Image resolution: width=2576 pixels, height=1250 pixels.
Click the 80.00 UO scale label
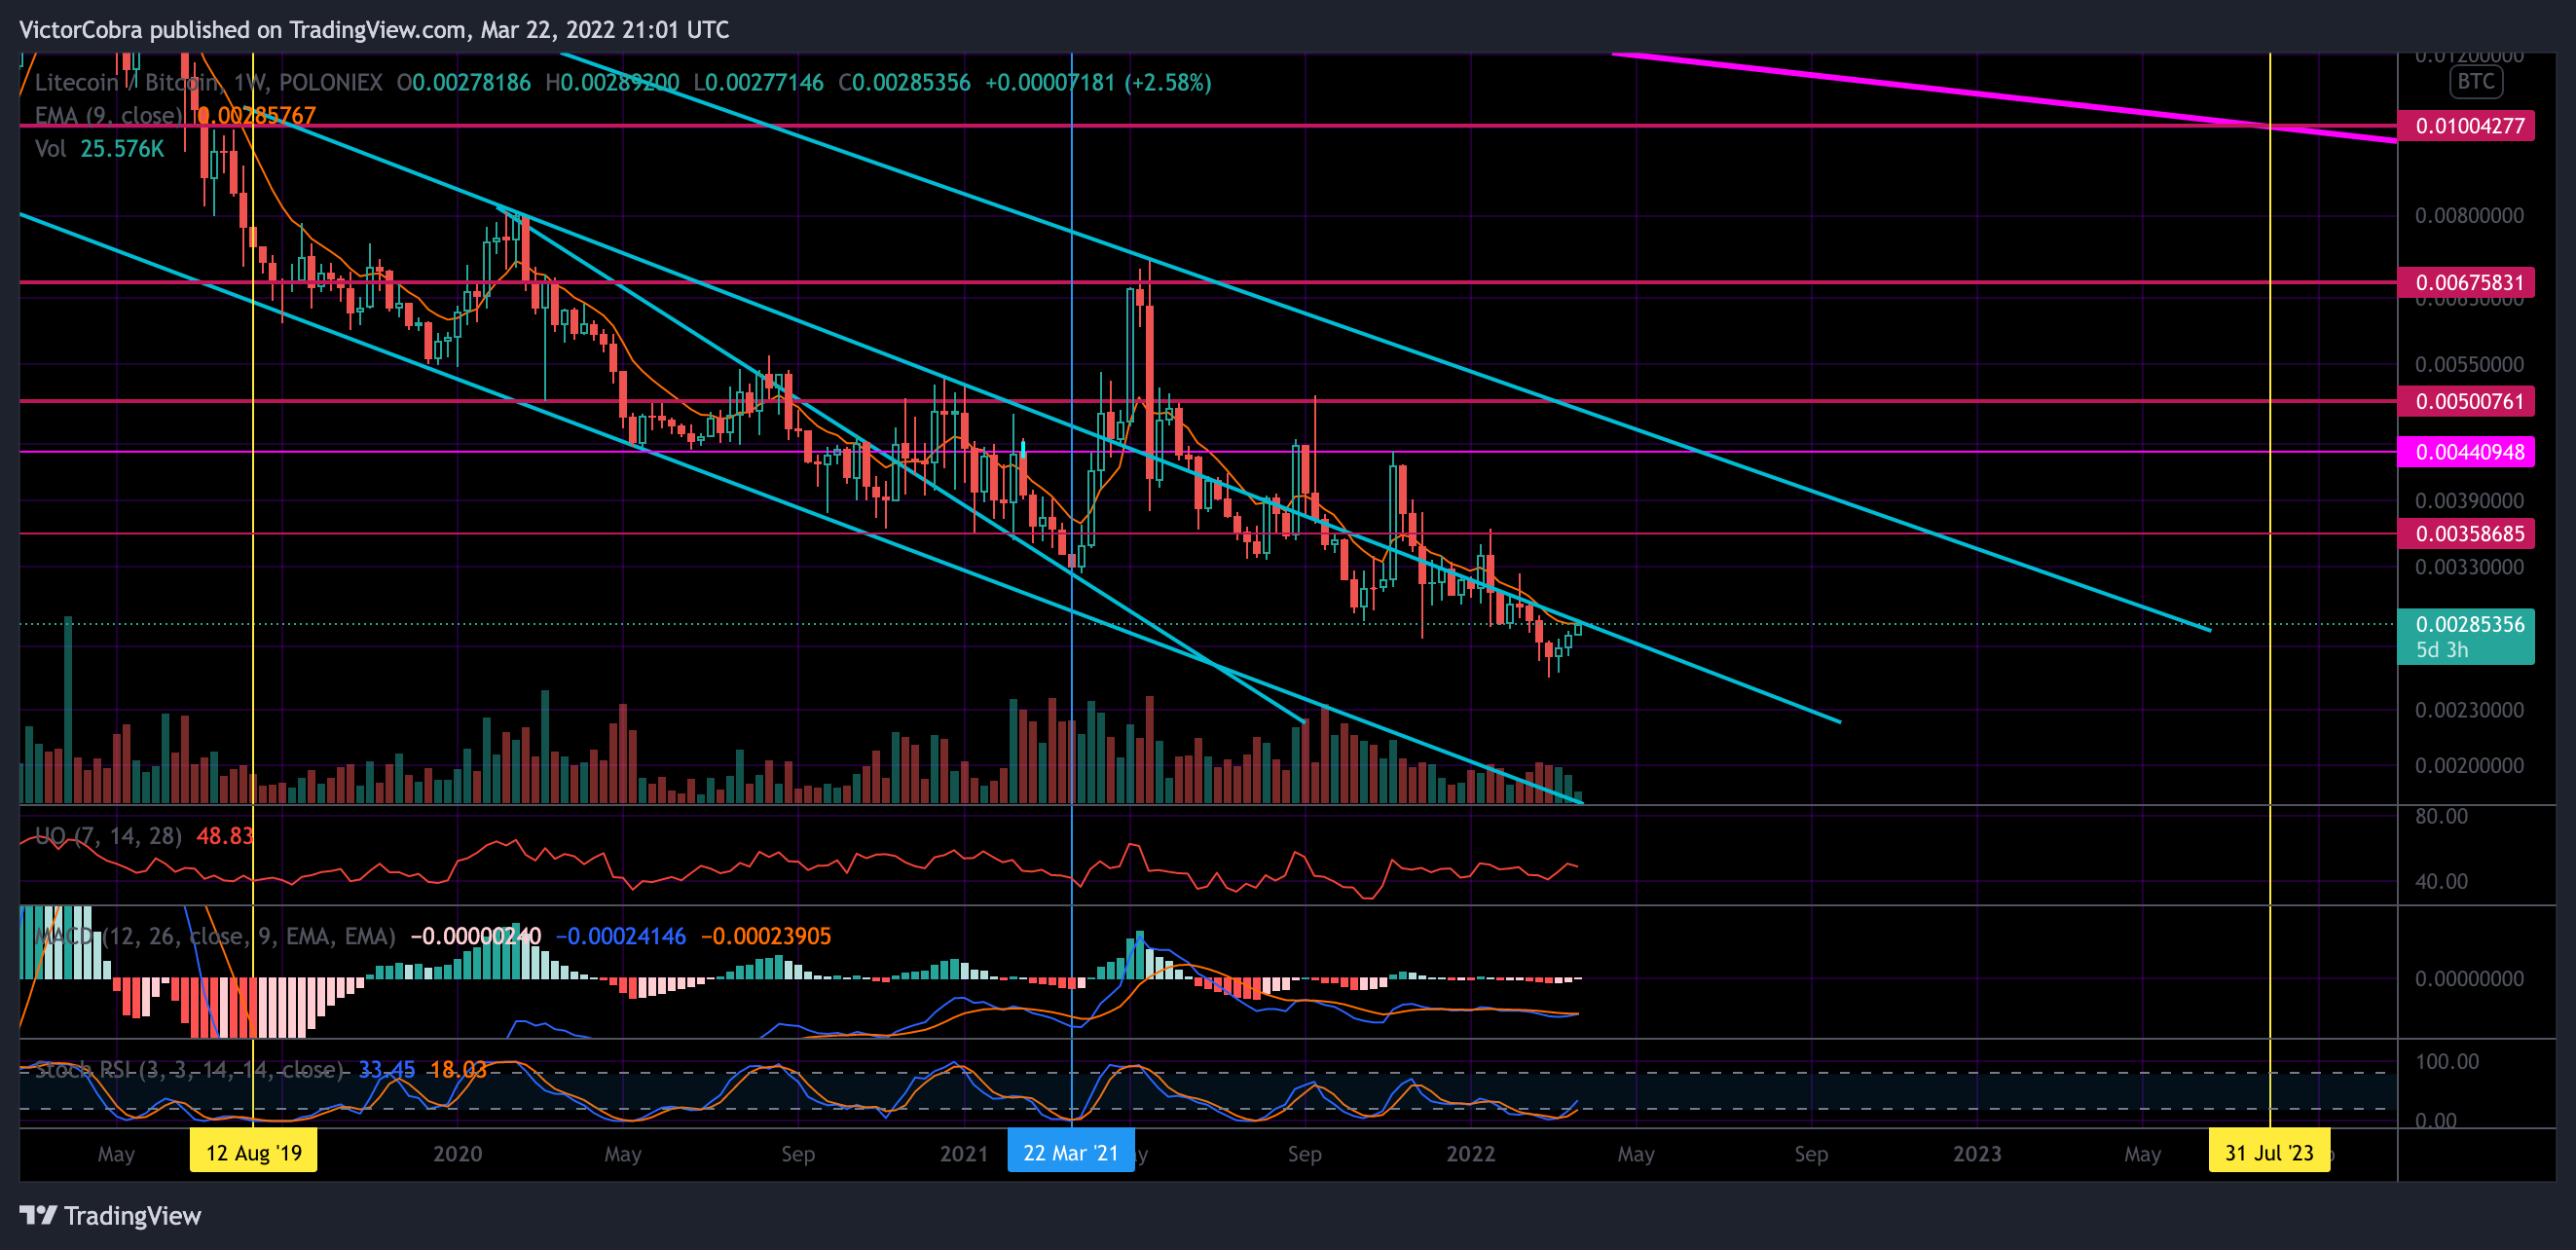tap(2441, 817)
